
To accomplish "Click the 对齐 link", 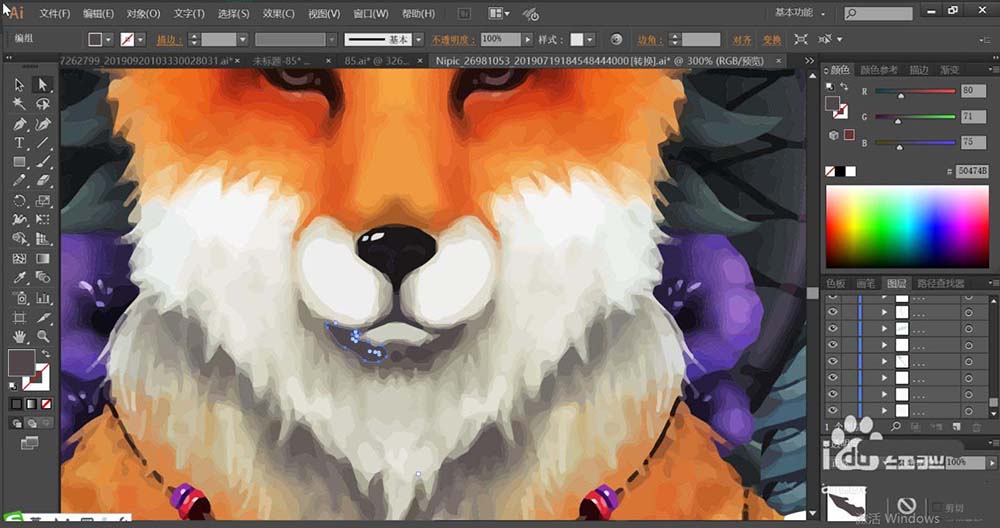I will (742, 40).
